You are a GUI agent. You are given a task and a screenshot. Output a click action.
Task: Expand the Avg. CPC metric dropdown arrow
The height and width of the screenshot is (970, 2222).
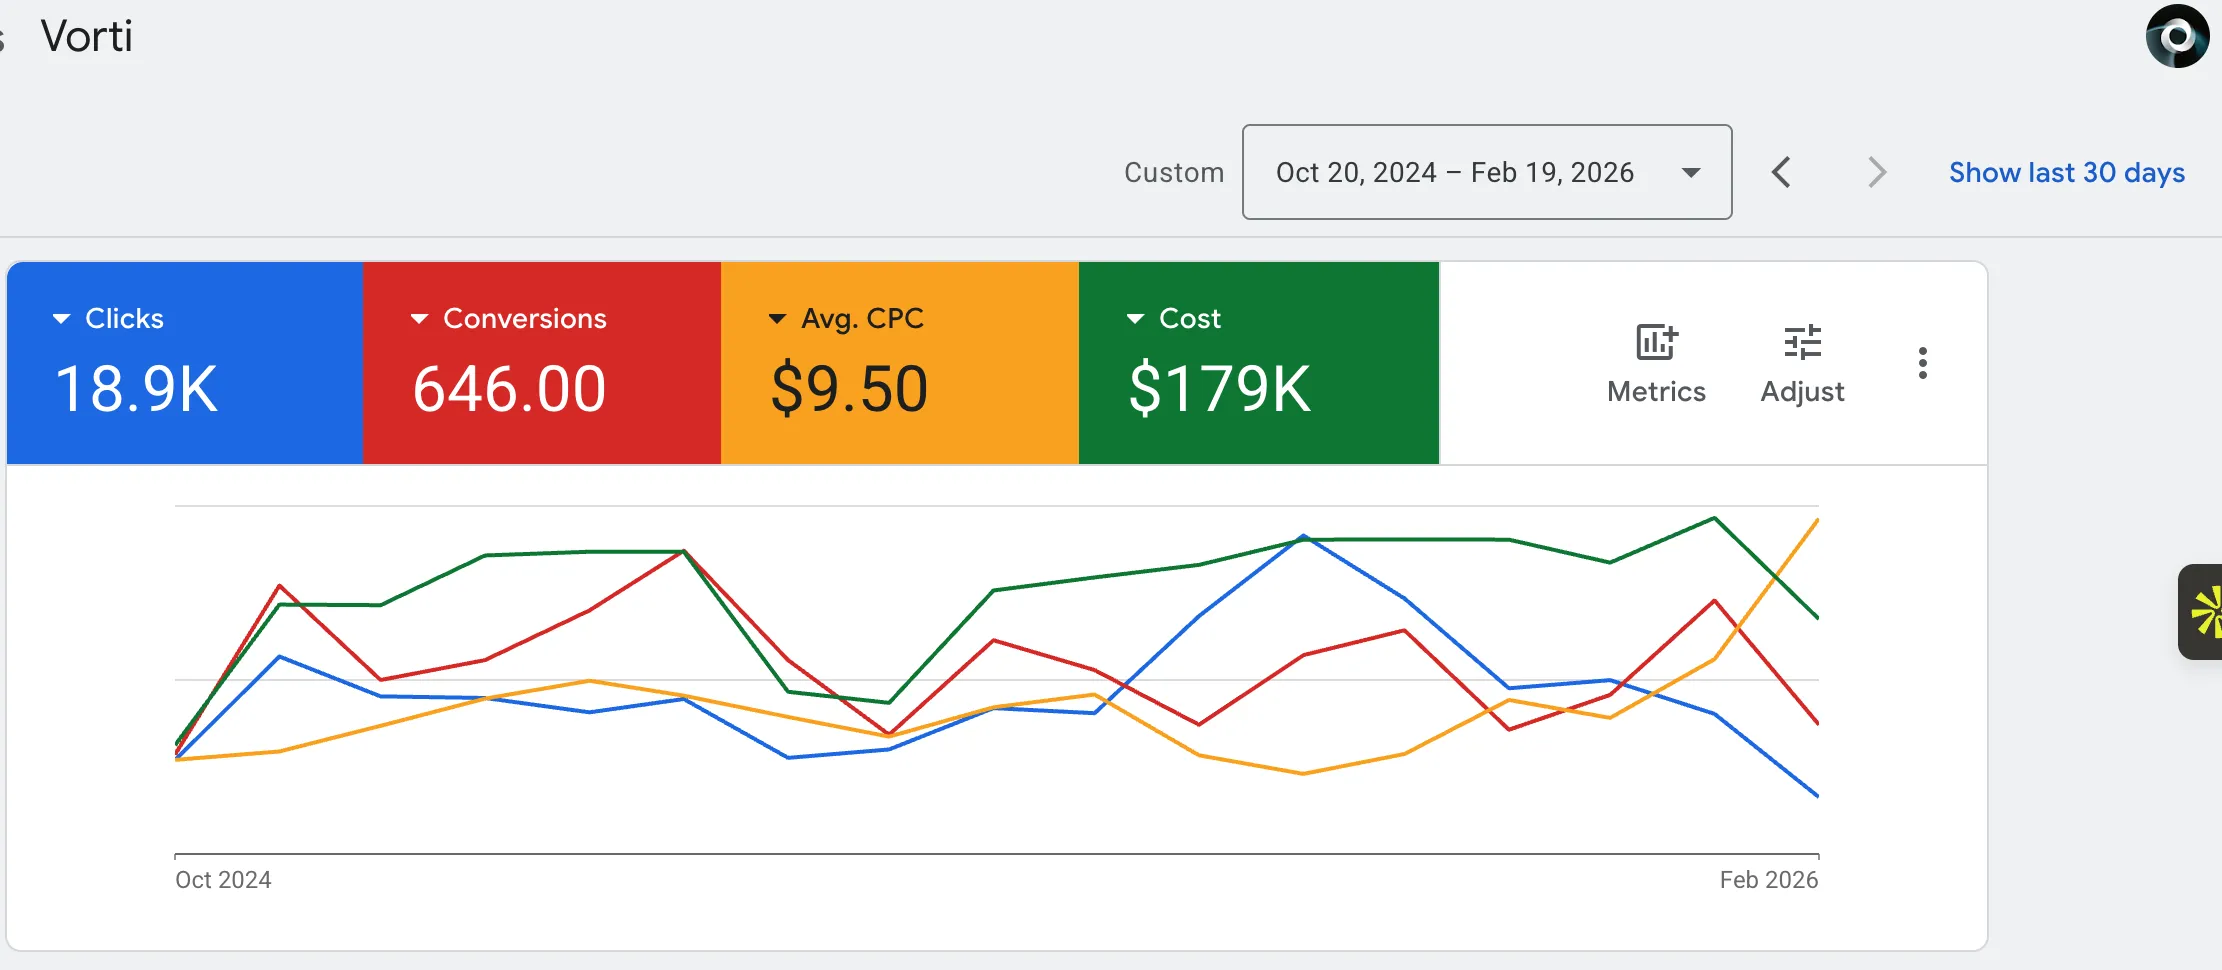(x=777, y=319)
